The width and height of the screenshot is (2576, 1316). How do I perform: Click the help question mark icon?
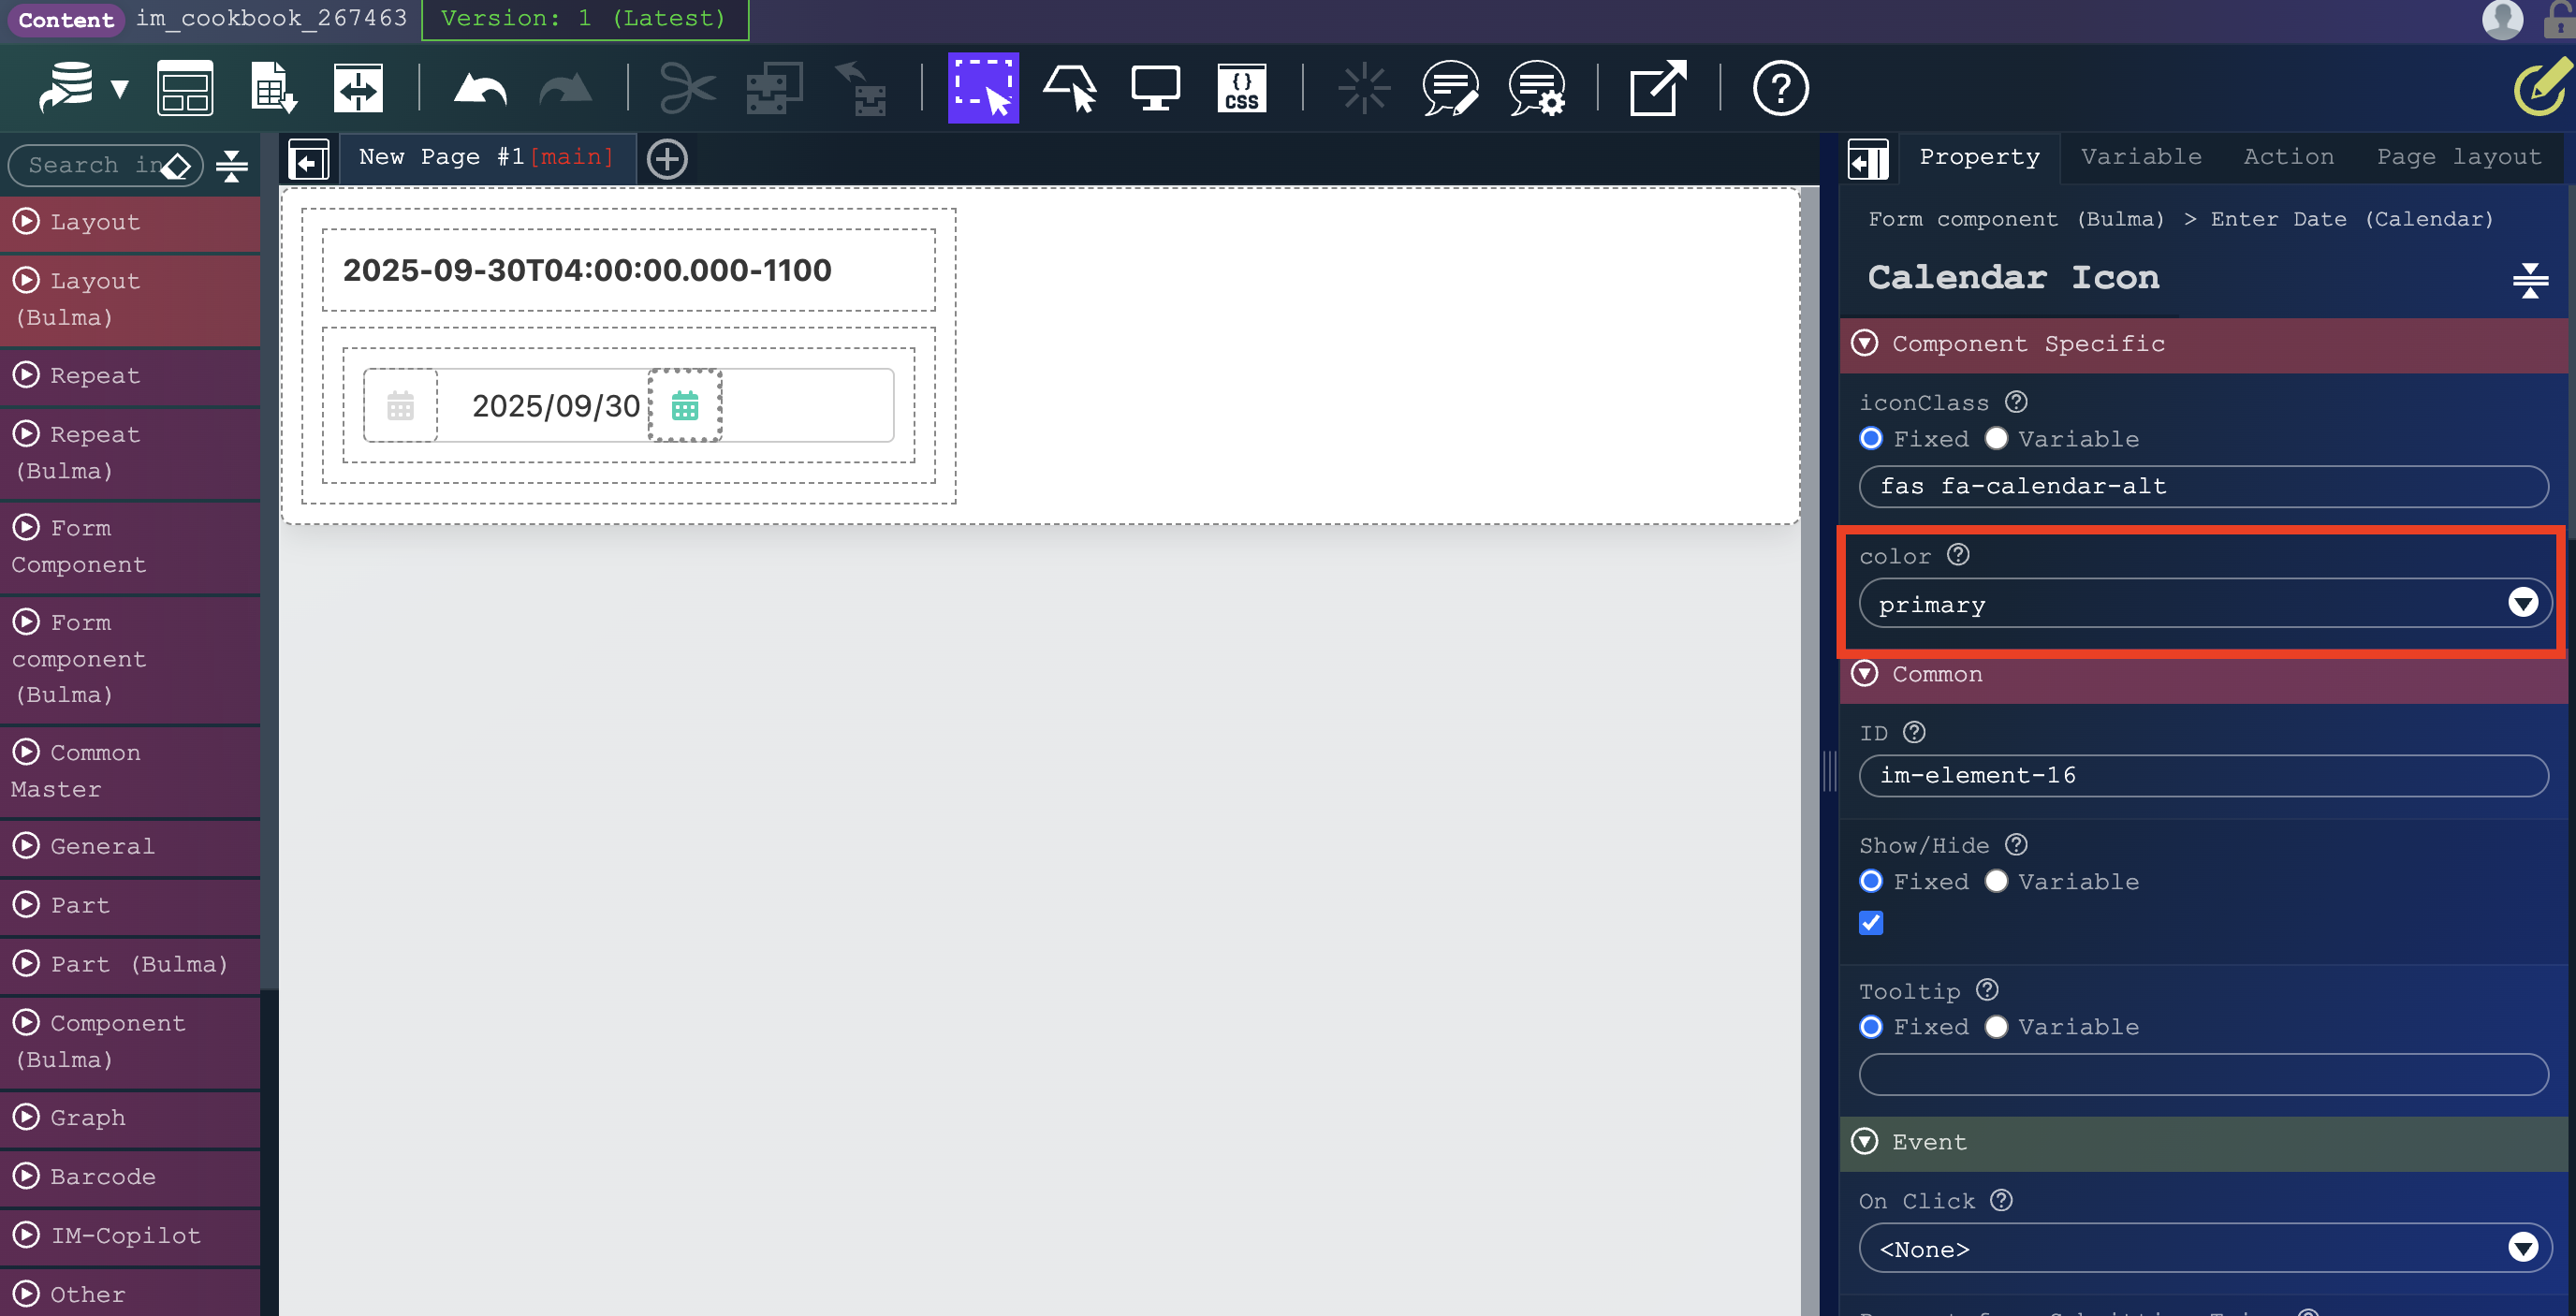[1780, 90]
